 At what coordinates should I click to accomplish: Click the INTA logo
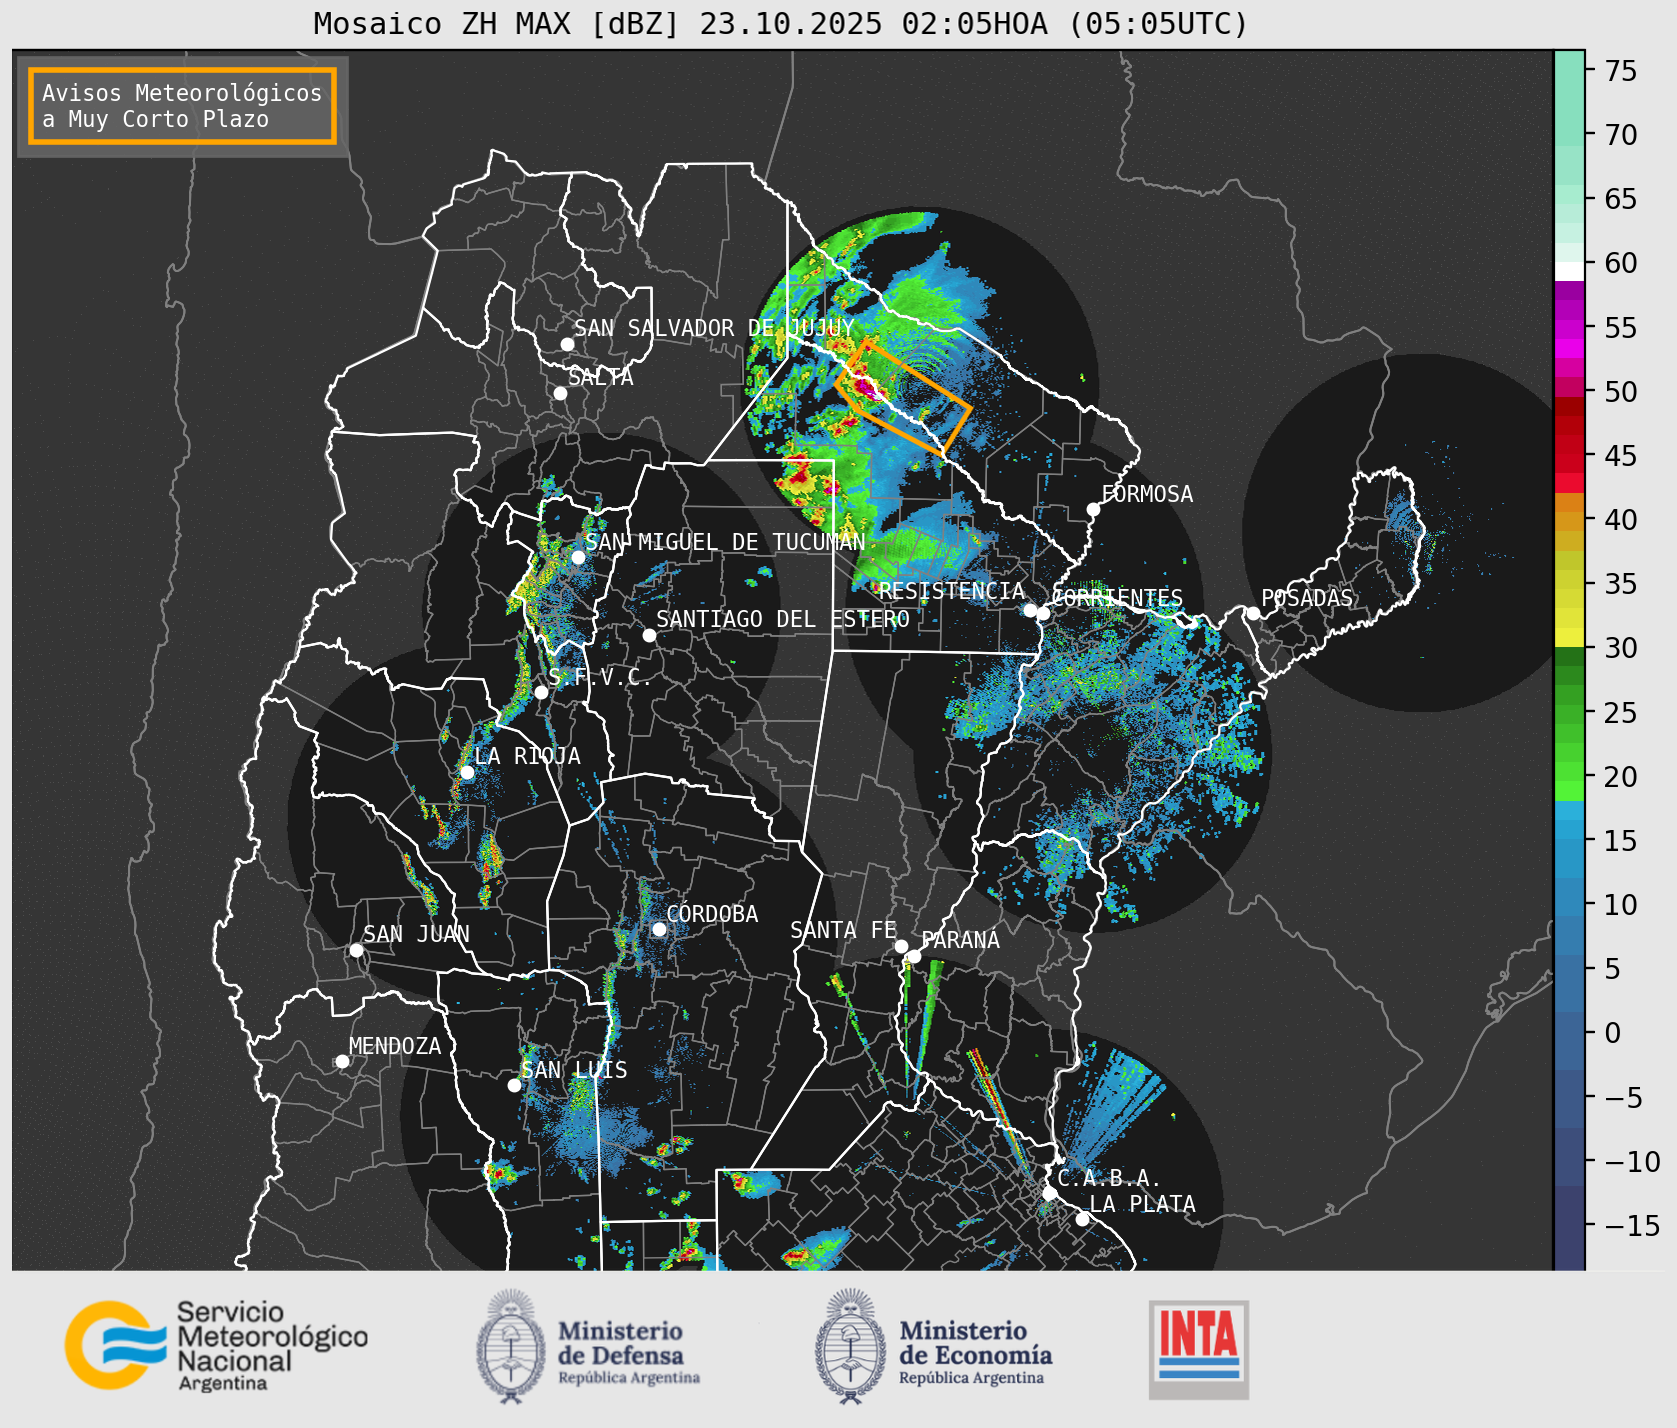coord(1198,1349)
